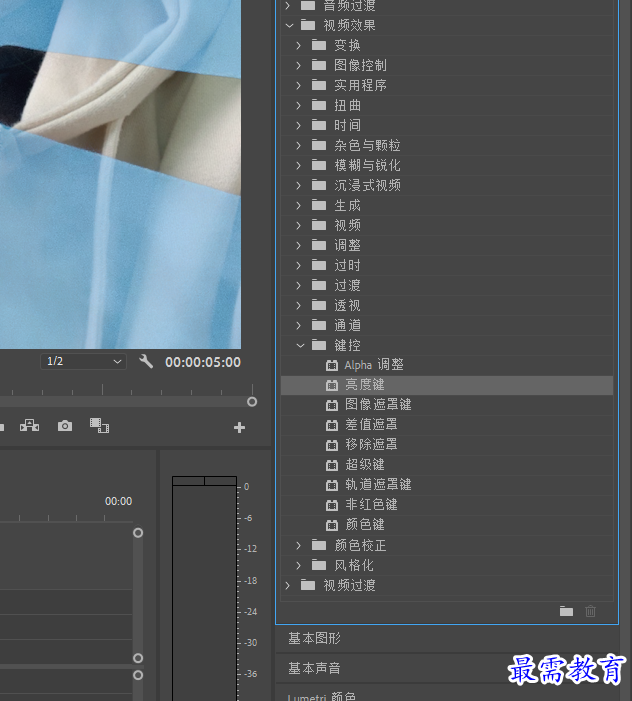
Task: Click the 00:00 timeline ruler label
Action: 118,501
